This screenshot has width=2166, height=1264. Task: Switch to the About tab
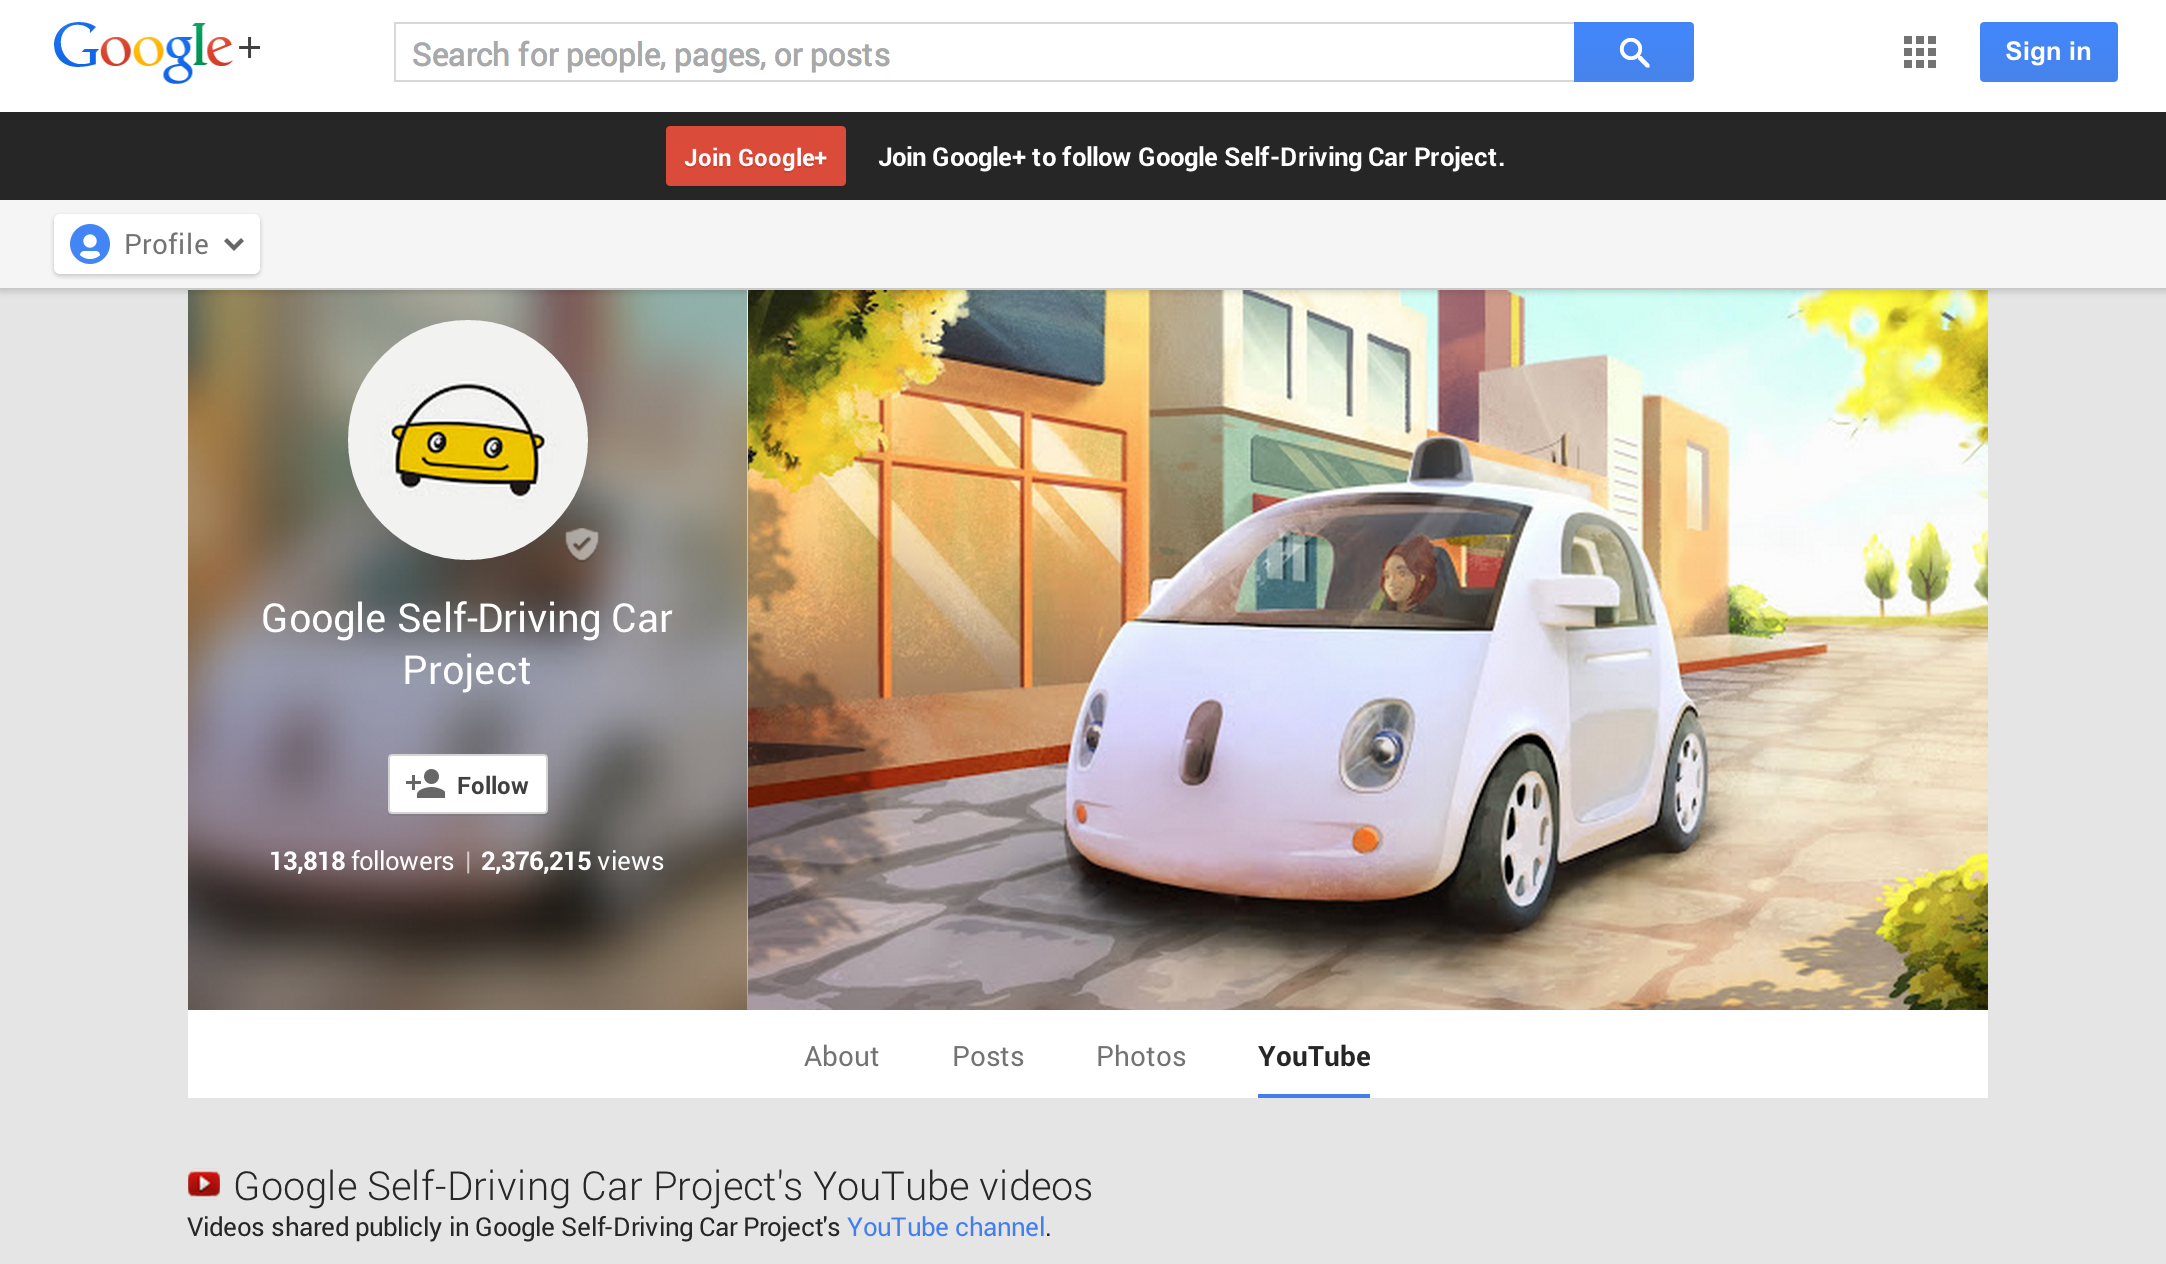[841, 1056]
